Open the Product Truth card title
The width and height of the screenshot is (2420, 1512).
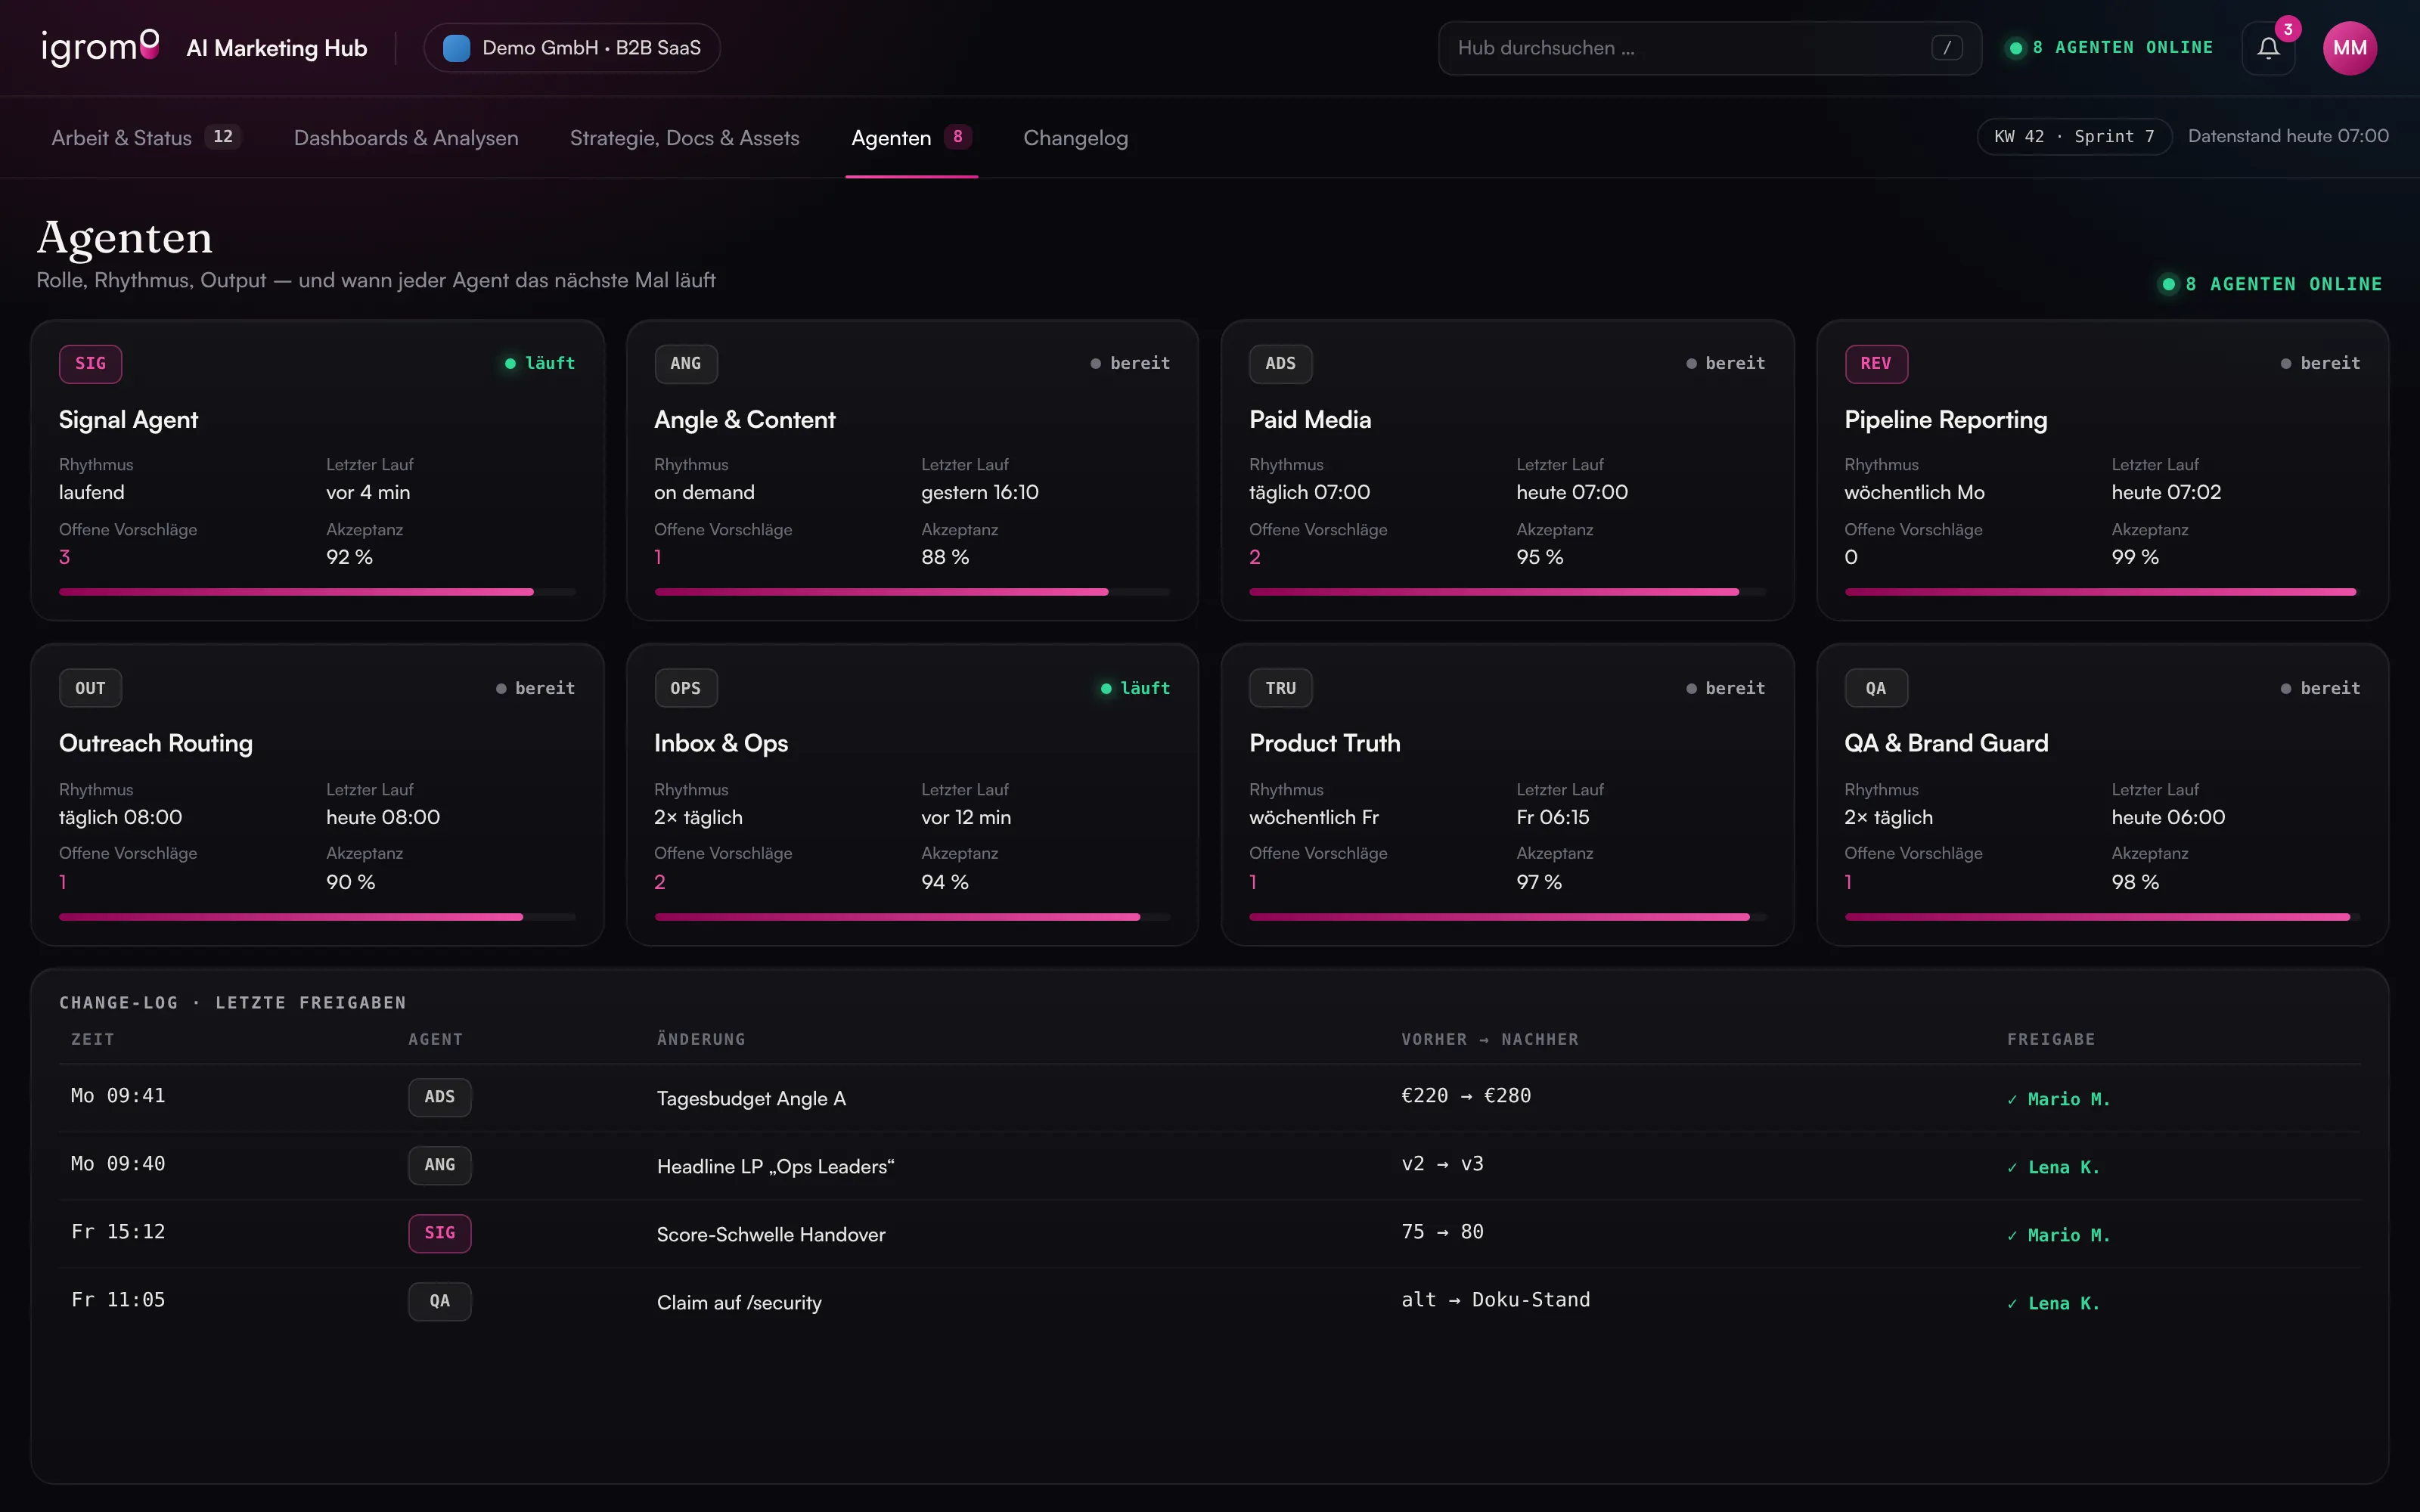pos(1324,743)
